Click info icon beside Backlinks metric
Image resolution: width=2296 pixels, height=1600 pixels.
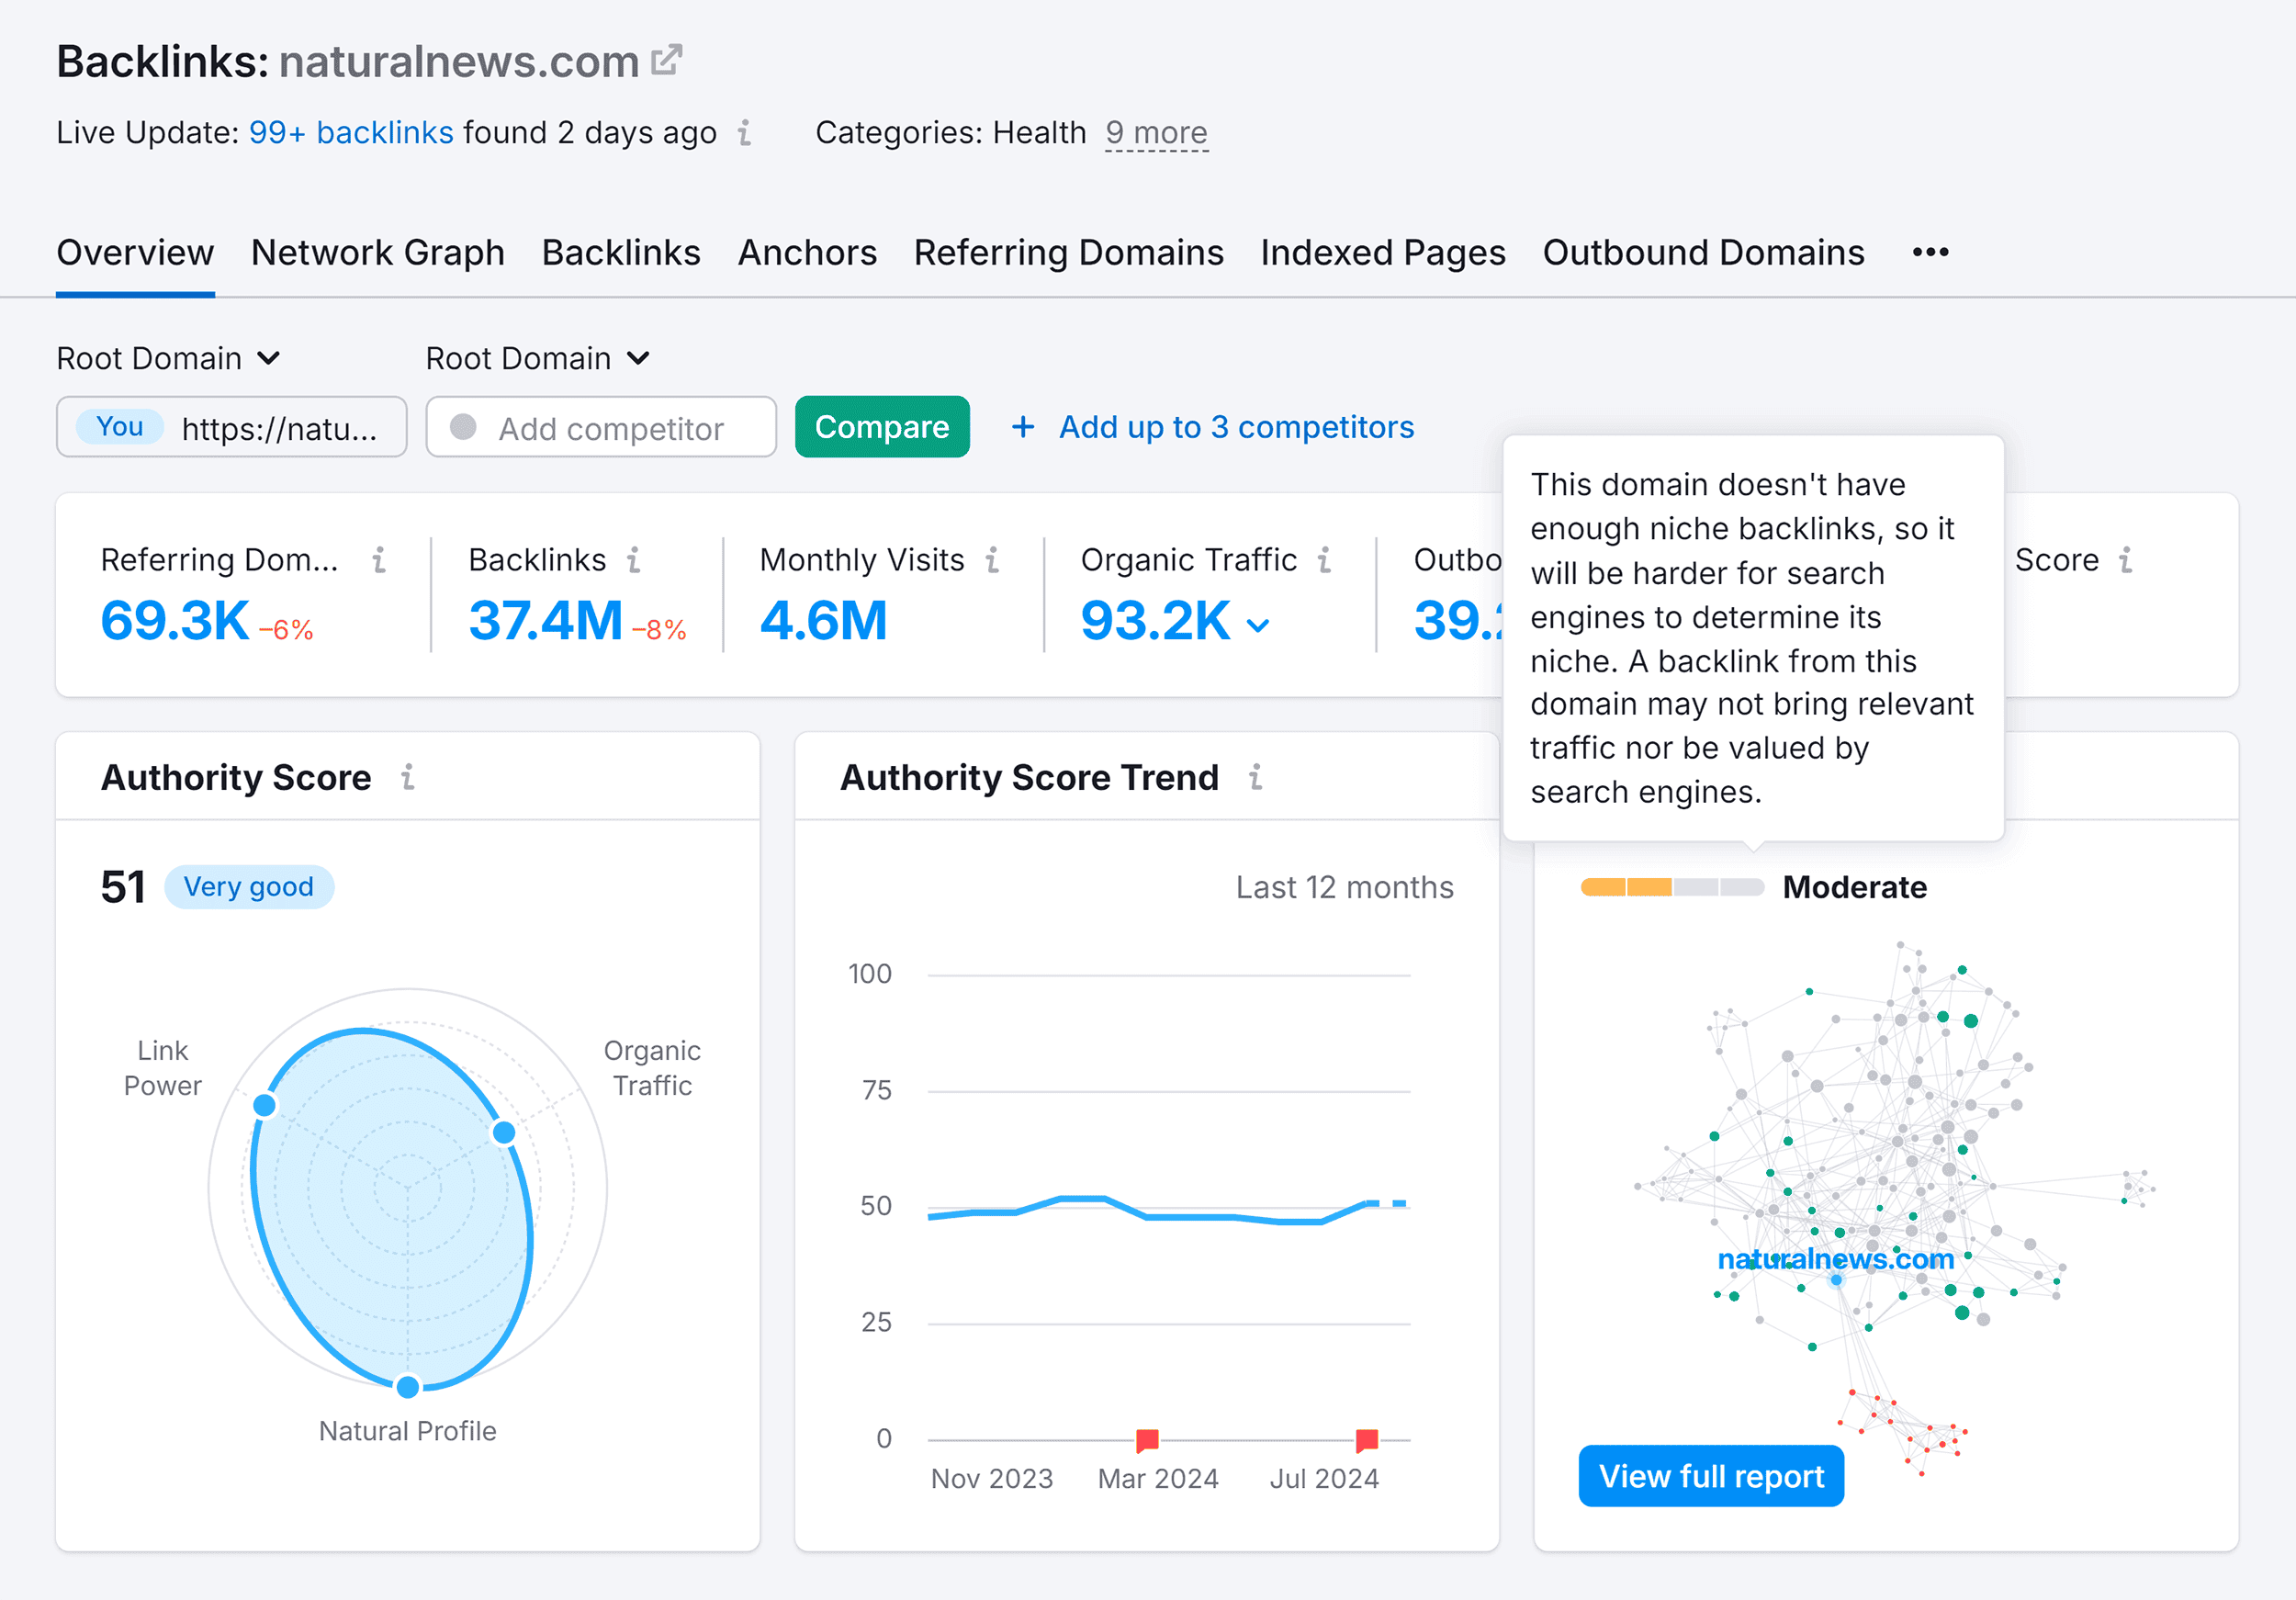pos(634,560)
